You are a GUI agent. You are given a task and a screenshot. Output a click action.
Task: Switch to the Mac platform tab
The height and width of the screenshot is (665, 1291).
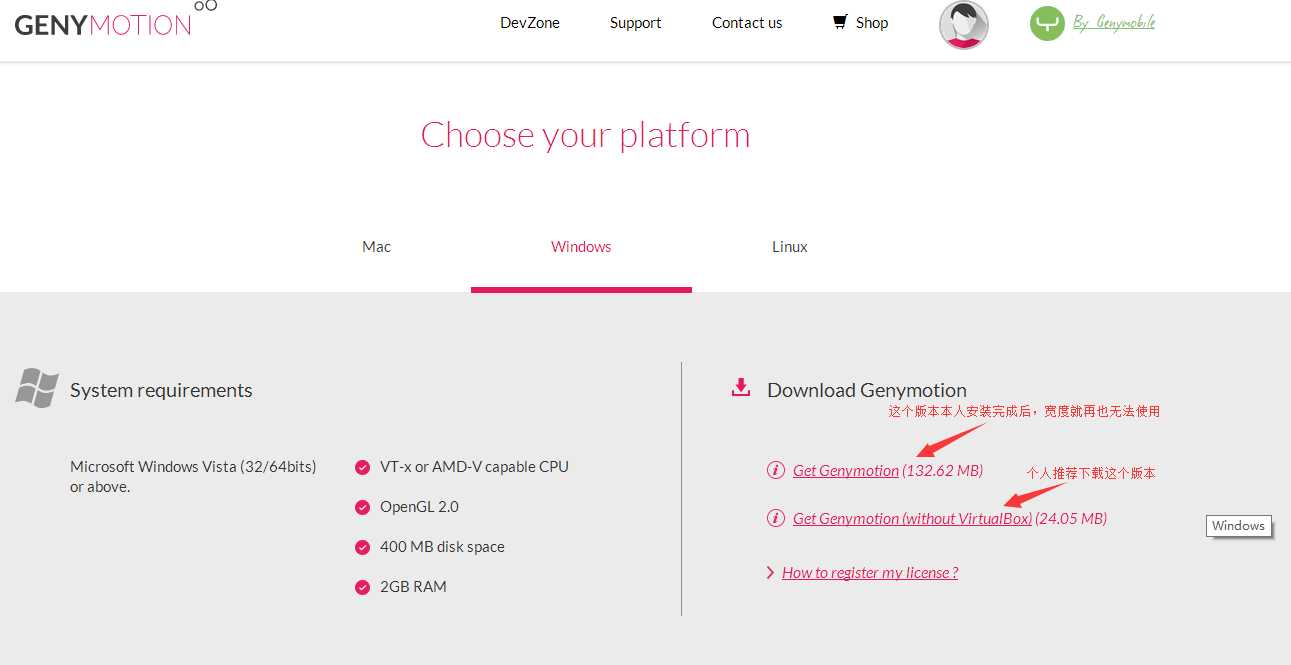376,247
